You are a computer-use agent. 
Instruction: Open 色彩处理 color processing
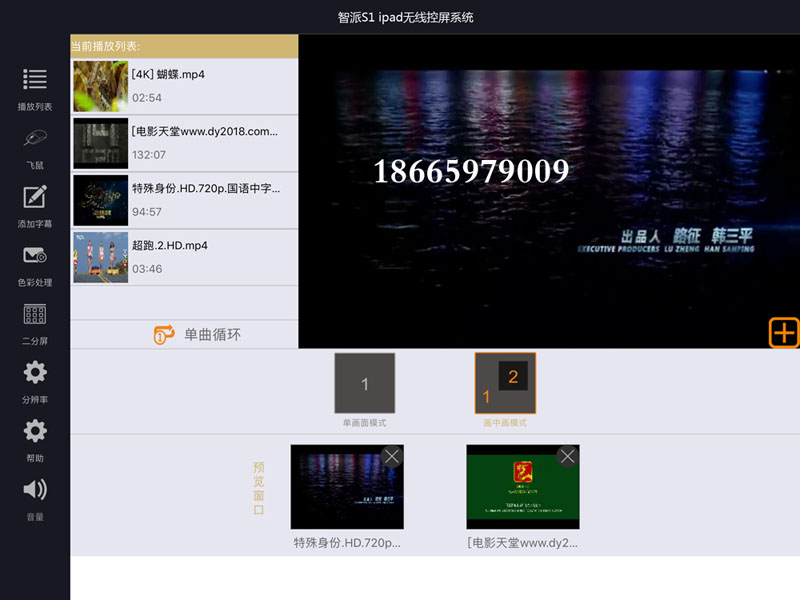(x=35, y=257)
